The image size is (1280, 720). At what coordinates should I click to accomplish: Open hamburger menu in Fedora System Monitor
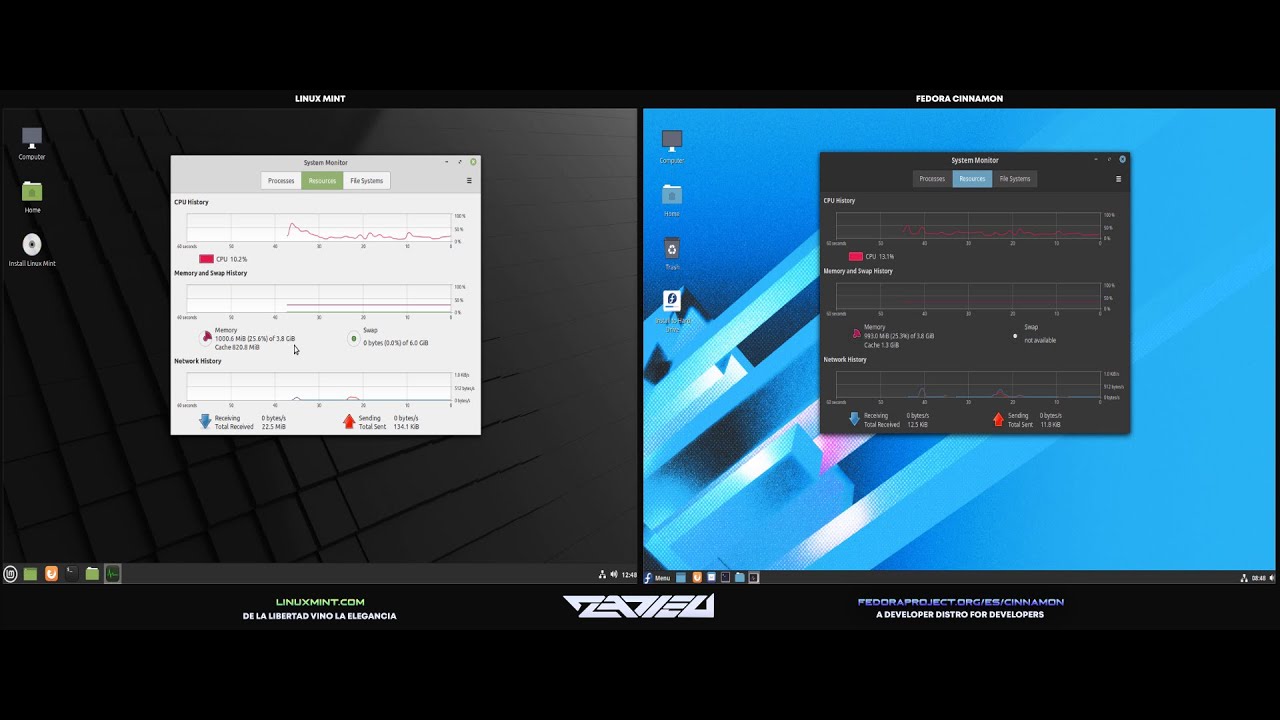pyautogui.click(x=1118, y=179)
